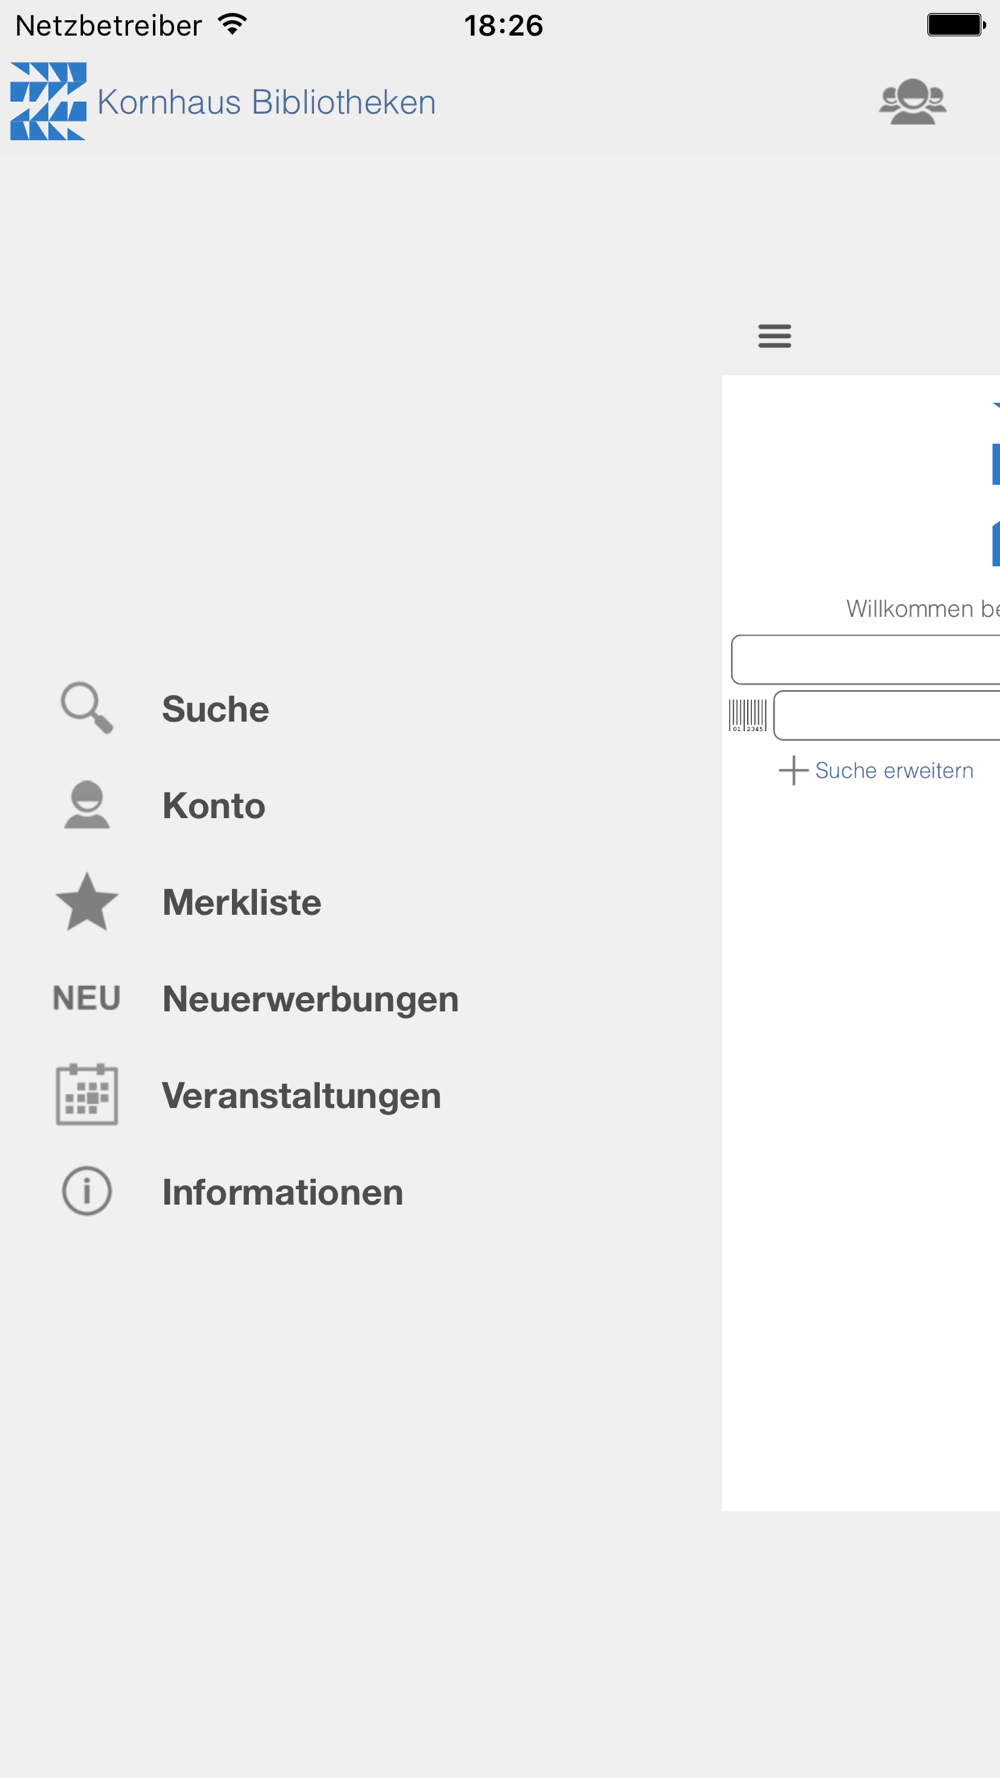Focus the upper search input field

tap(866, 659)
